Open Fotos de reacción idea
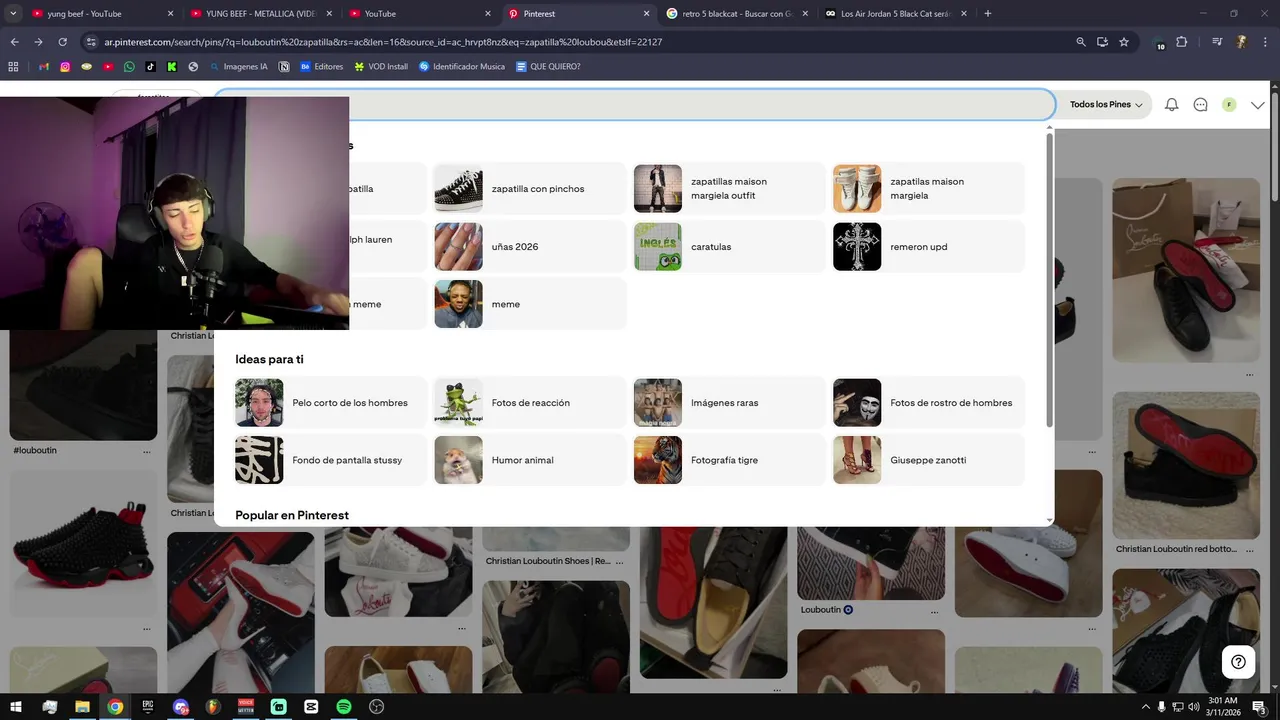Screen dimensions: 1280x720 [x=530, y=403]
